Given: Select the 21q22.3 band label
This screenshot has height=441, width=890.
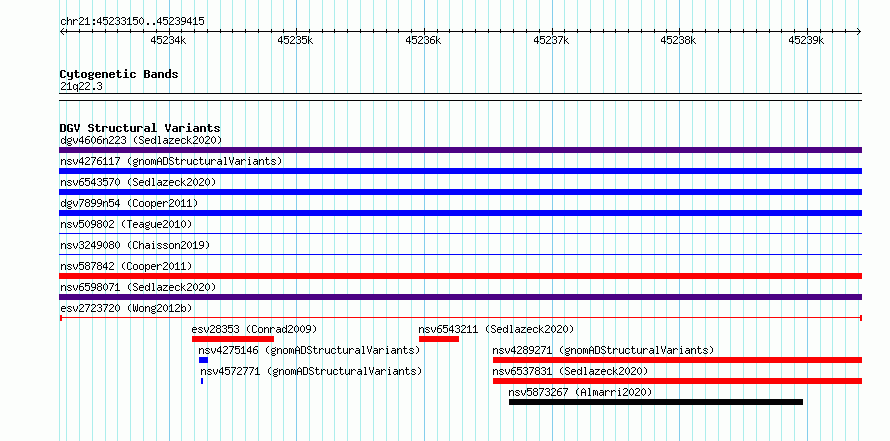Looking at the screenshot, I should (81, 87).
